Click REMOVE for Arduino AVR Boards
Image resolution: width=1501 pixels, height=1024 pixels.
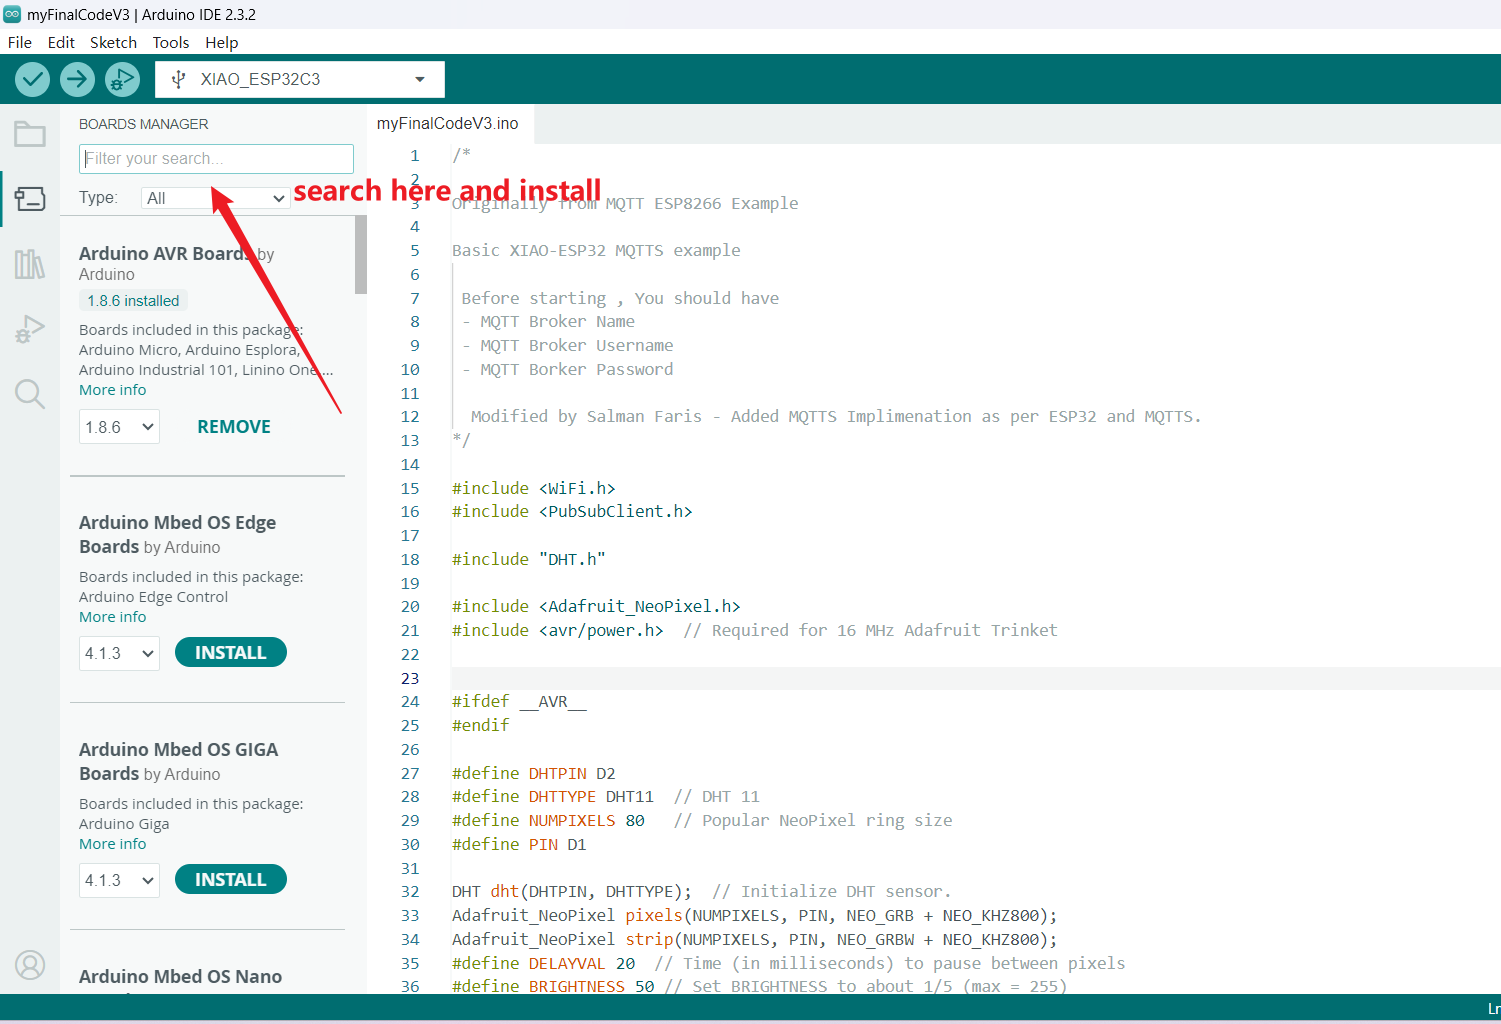point(234,427)
